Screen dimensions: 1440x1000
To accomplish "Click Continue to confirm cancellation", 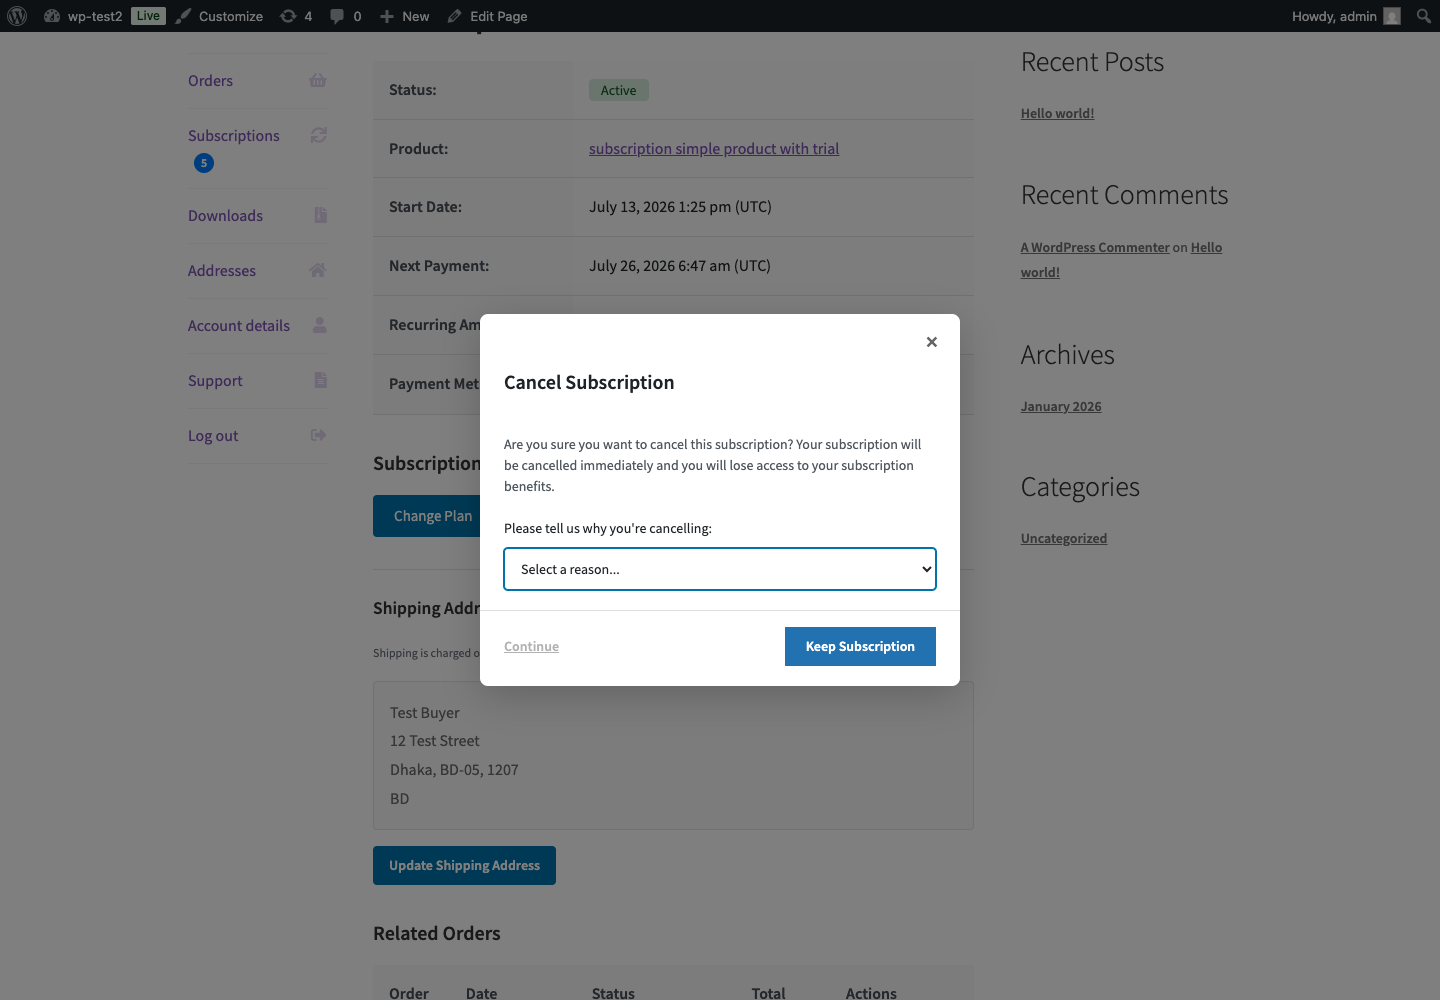I will (x=531, y=646).
